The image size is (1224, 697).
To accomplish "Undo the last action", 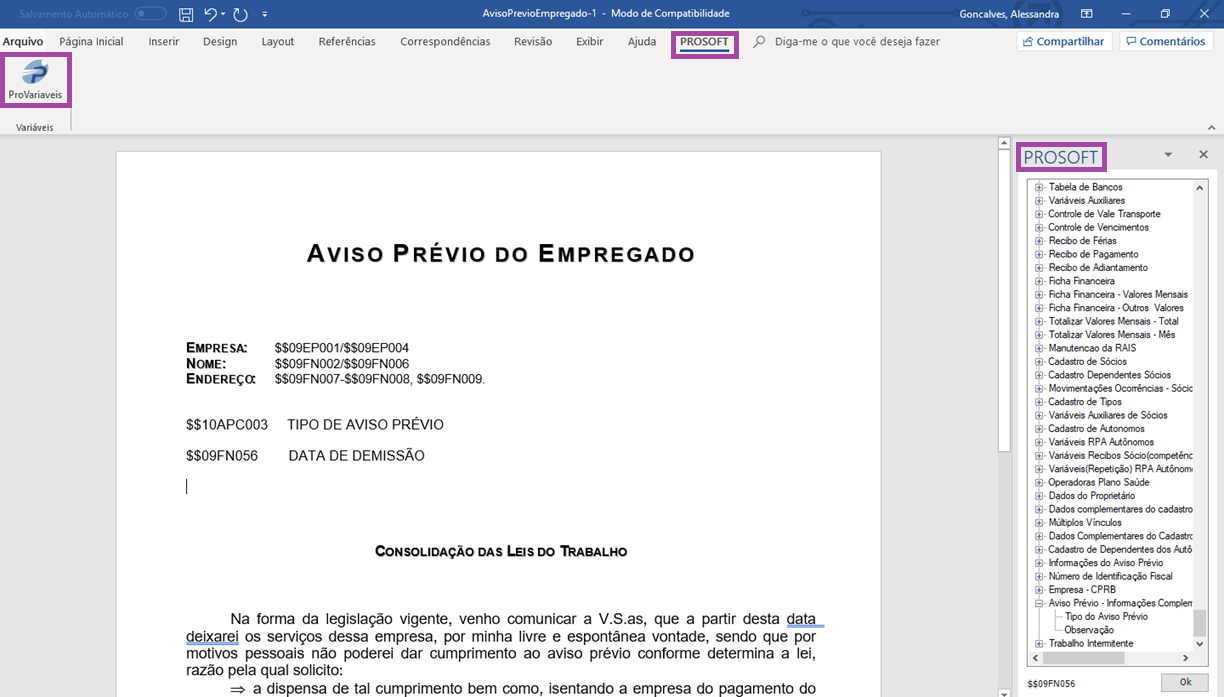I will tap(209, 14).
